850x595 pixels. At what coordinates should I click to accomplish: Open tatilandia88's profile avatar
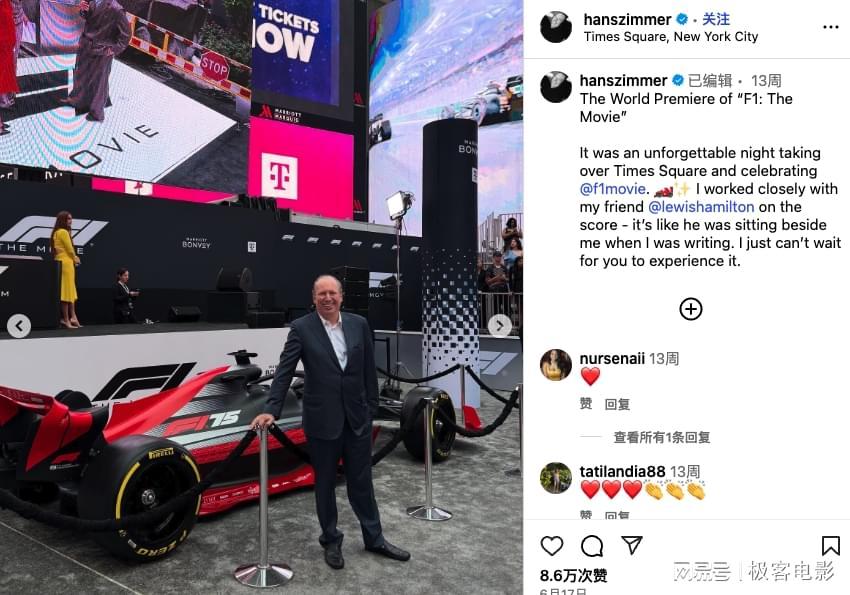[x=556, y=477]
